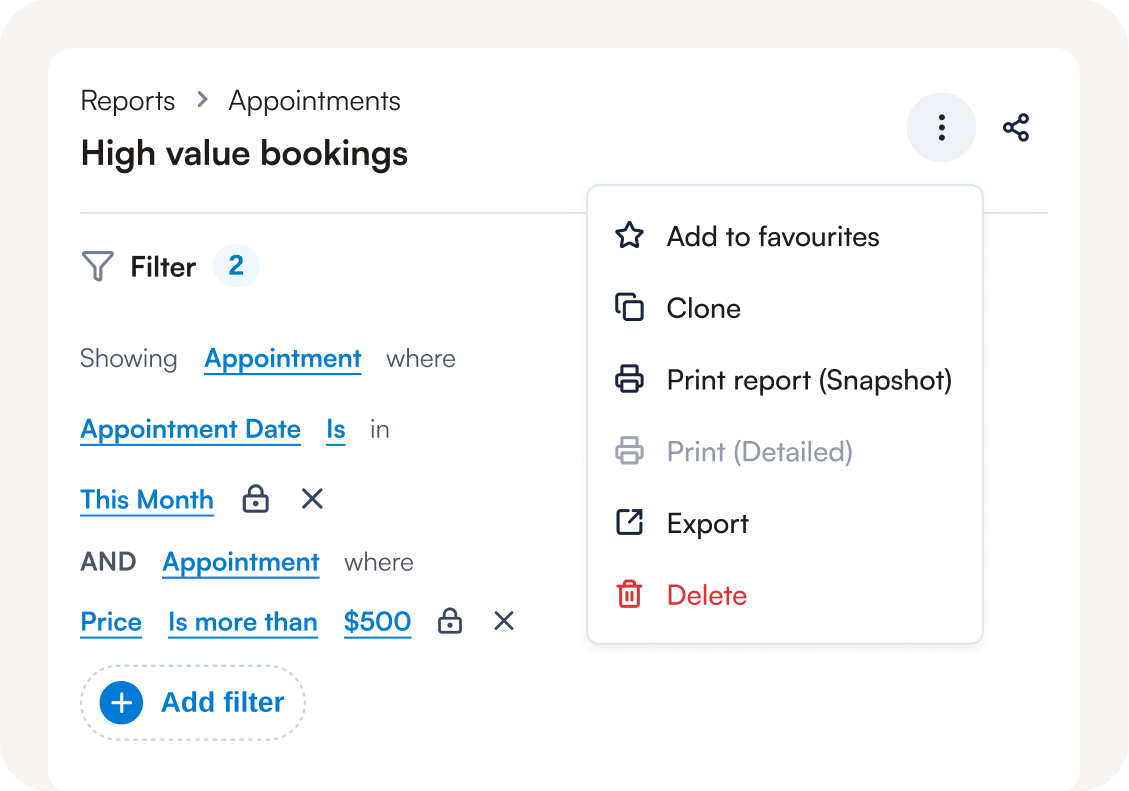
Task: Select Clone menu entry
Action: [x=785, y=307]
